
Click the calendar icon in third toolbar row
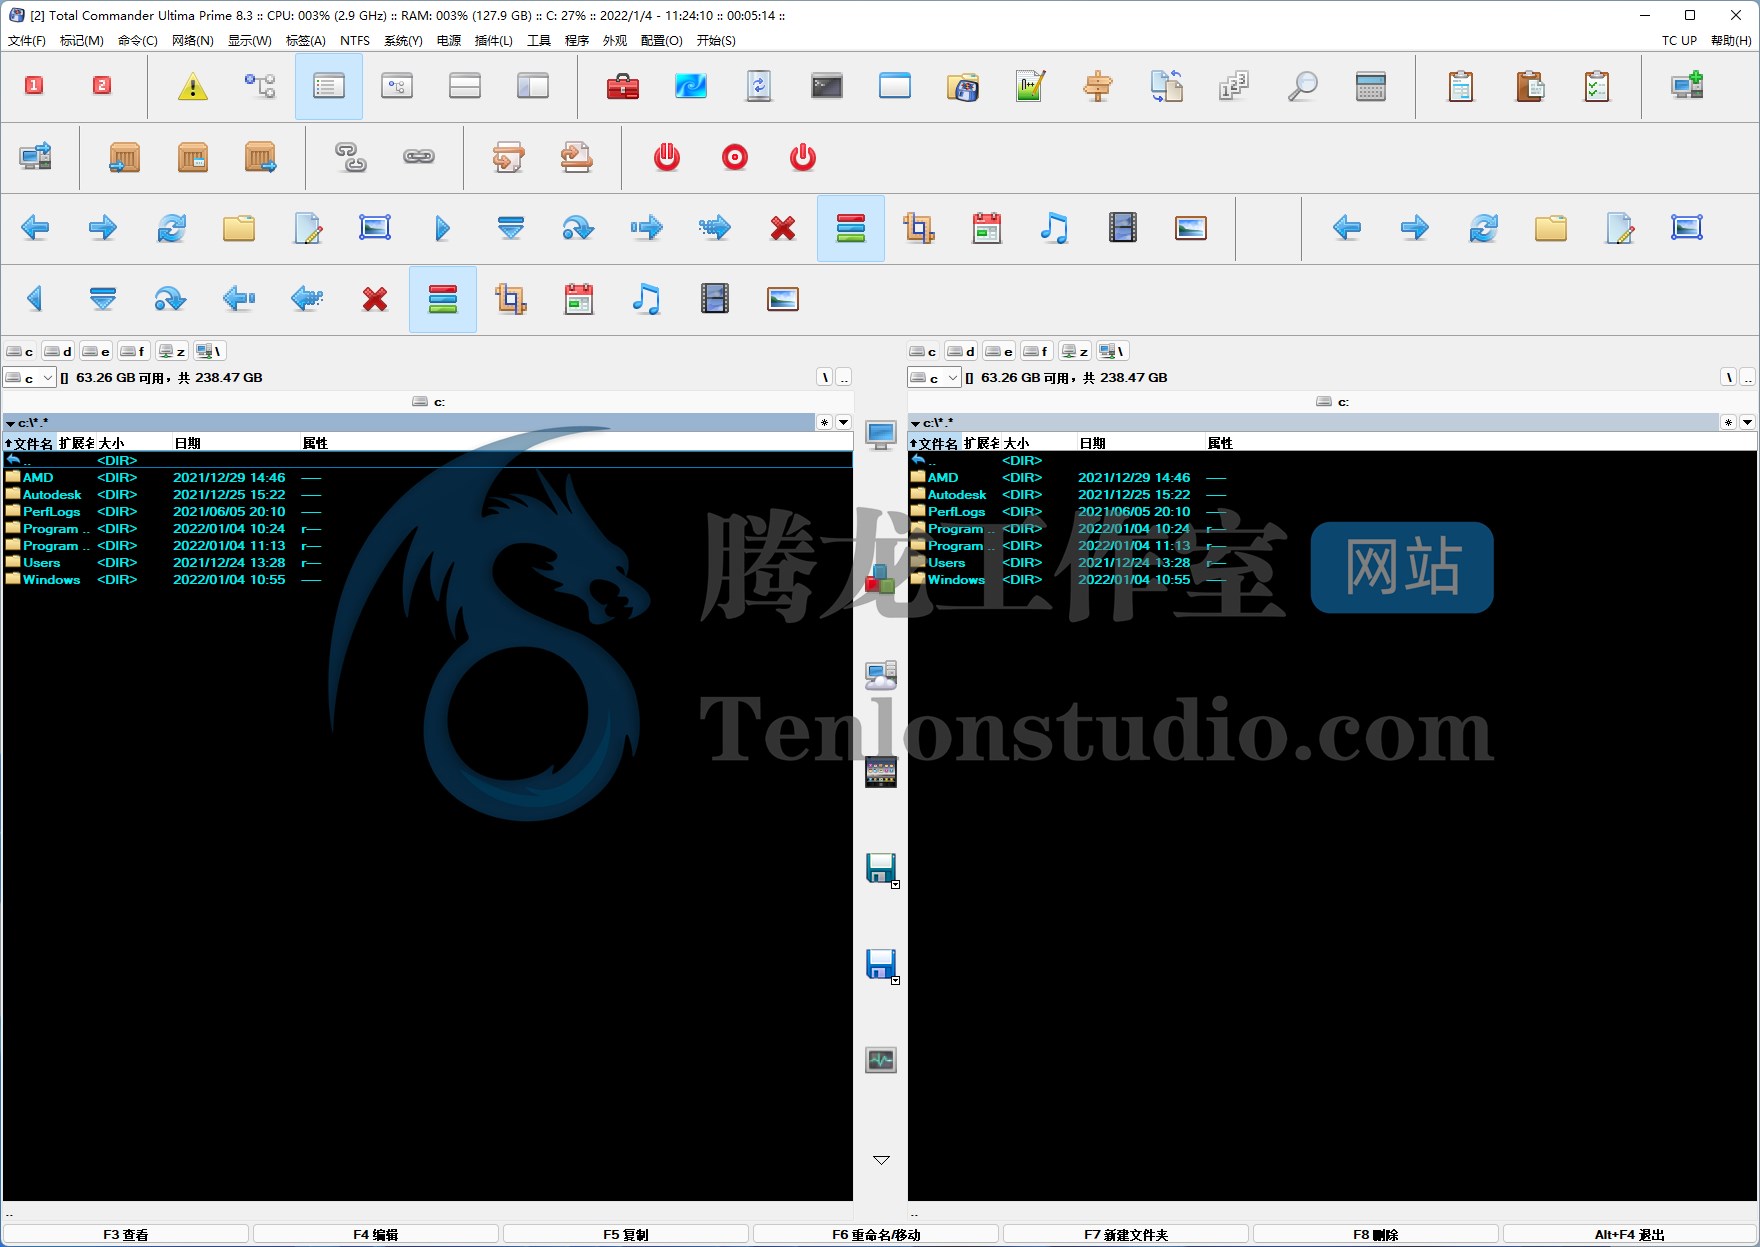coord(987,228)
